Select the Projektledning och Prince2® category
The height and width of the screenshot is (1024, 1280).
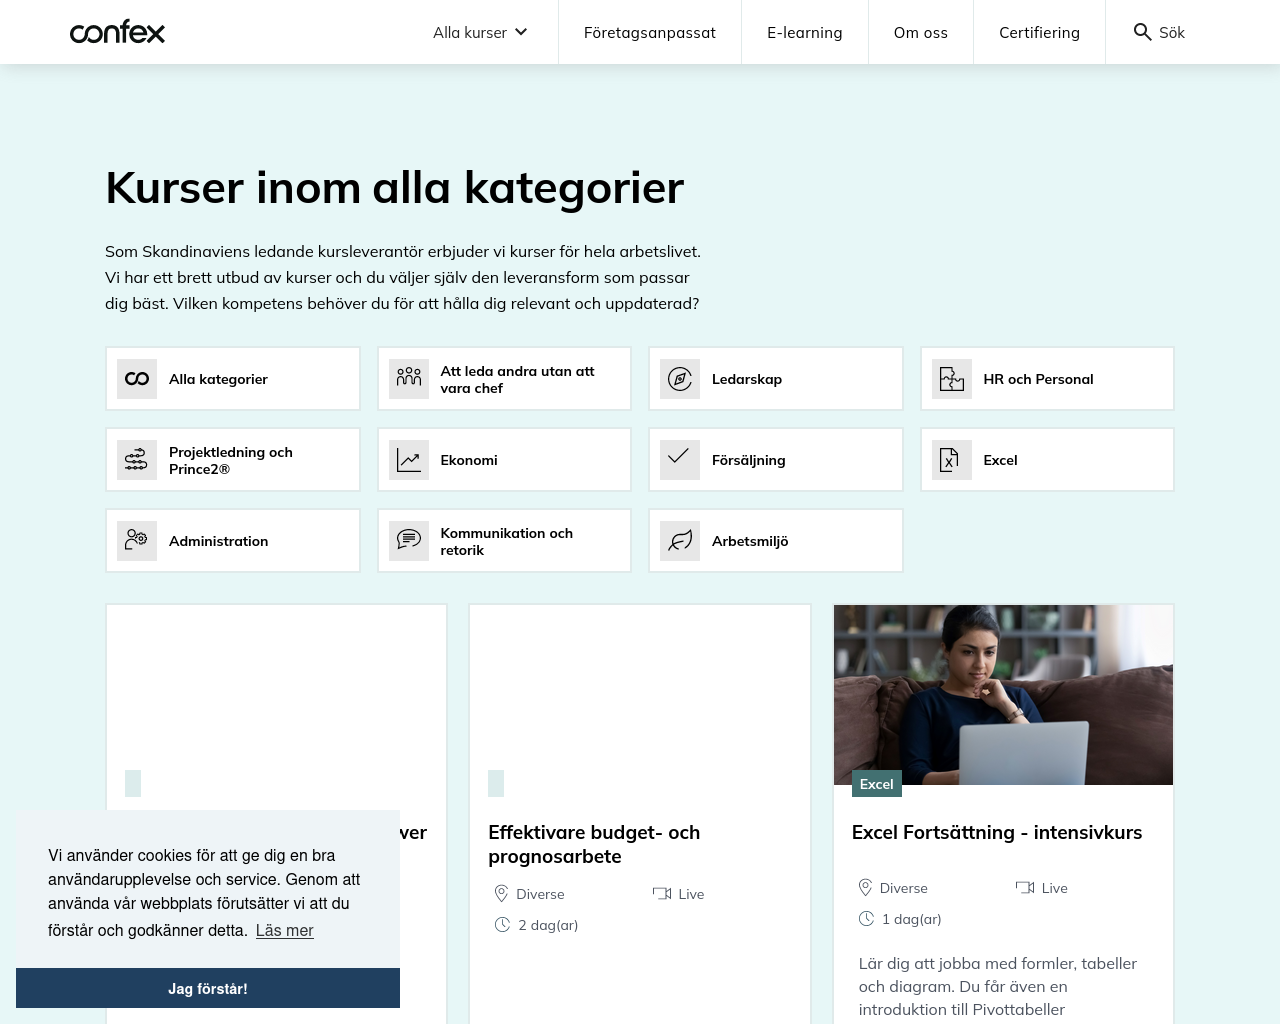click(233, 460)
